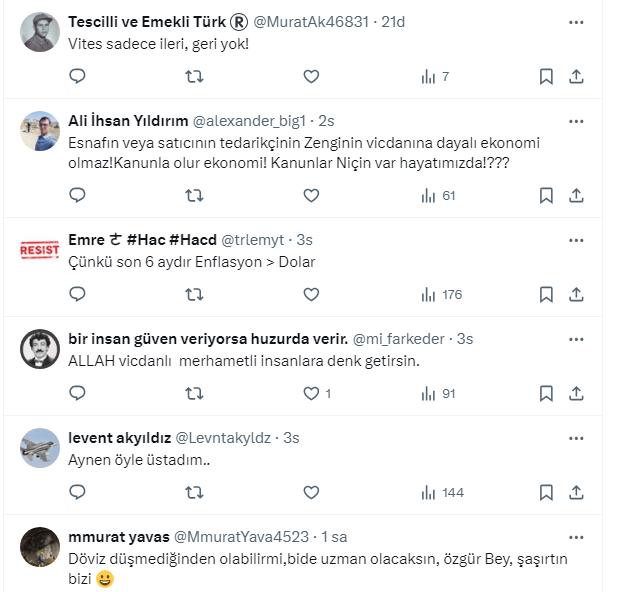Retweet Ali İhsan Yıldırım's tweet
The image size is (626, 592).
coord(194,195)
